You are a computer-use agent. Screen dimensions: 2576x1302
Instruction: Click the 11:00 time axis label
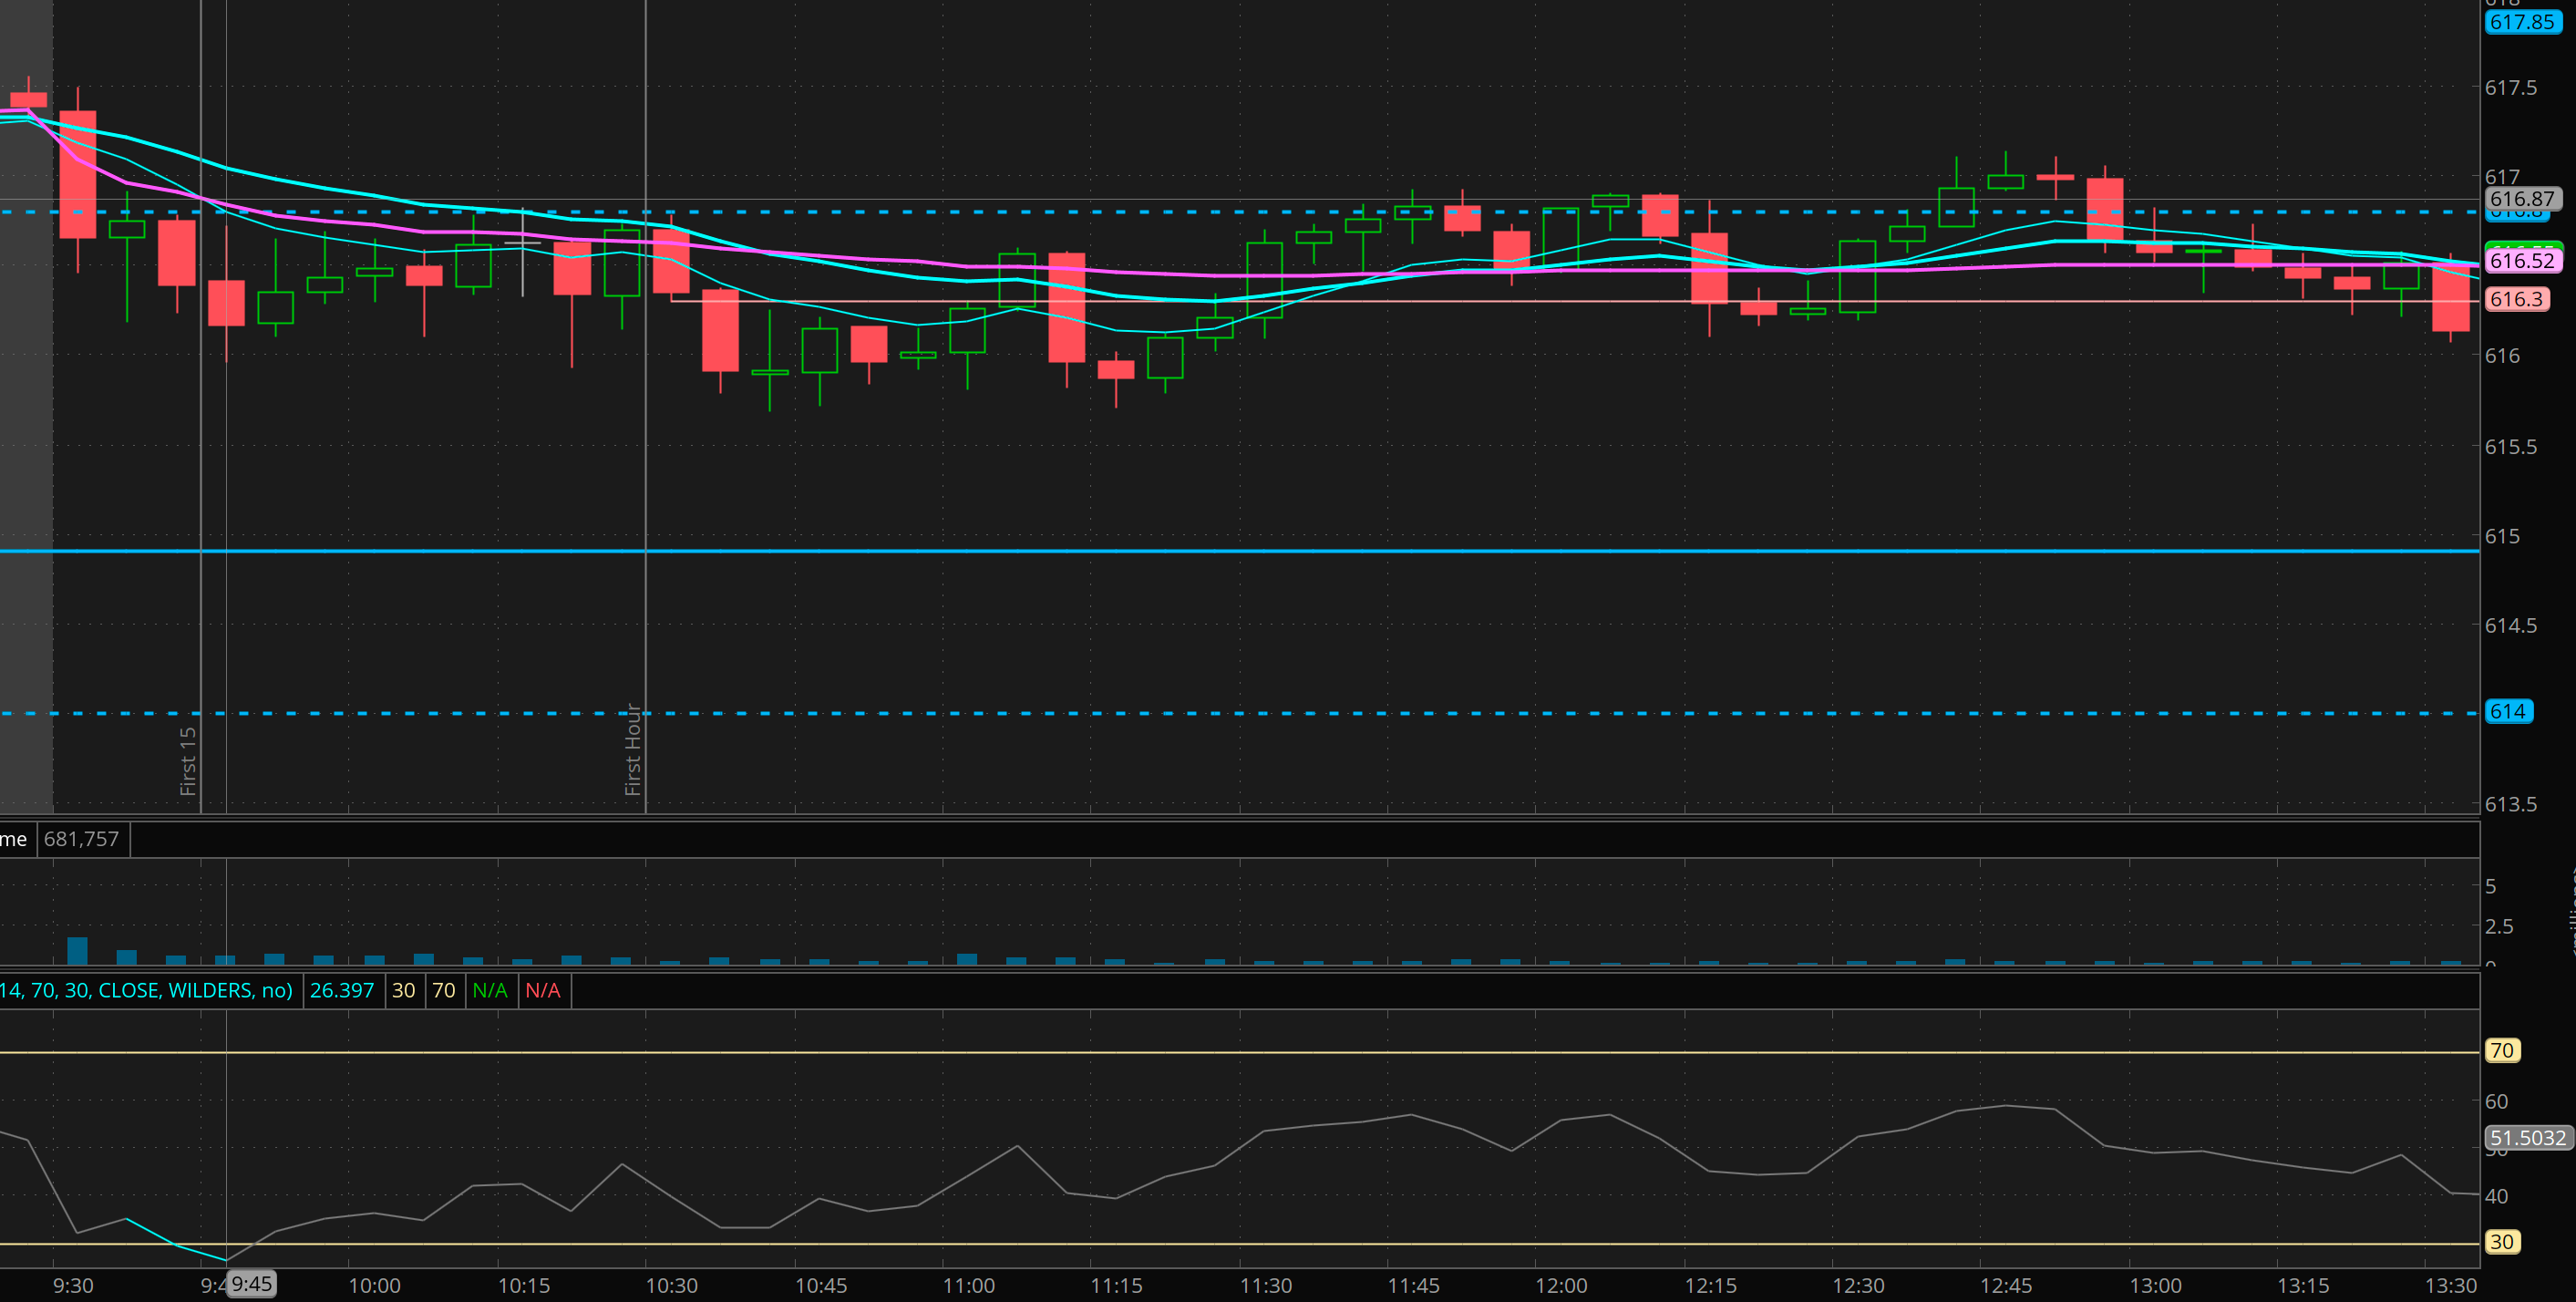click(968, 1286)
